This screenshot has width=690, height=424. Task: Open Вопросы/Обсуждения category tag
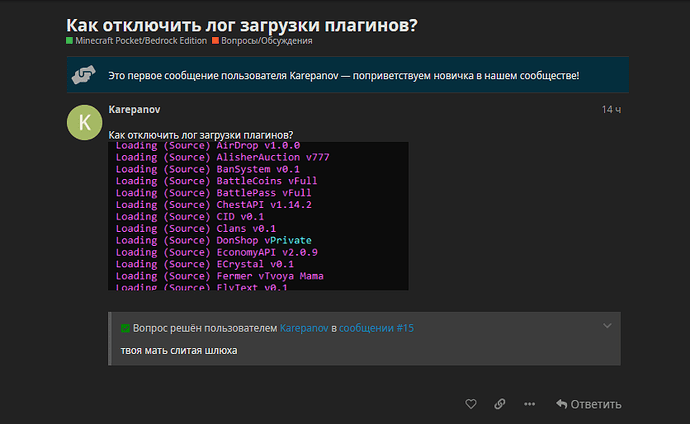pos(267,40)
